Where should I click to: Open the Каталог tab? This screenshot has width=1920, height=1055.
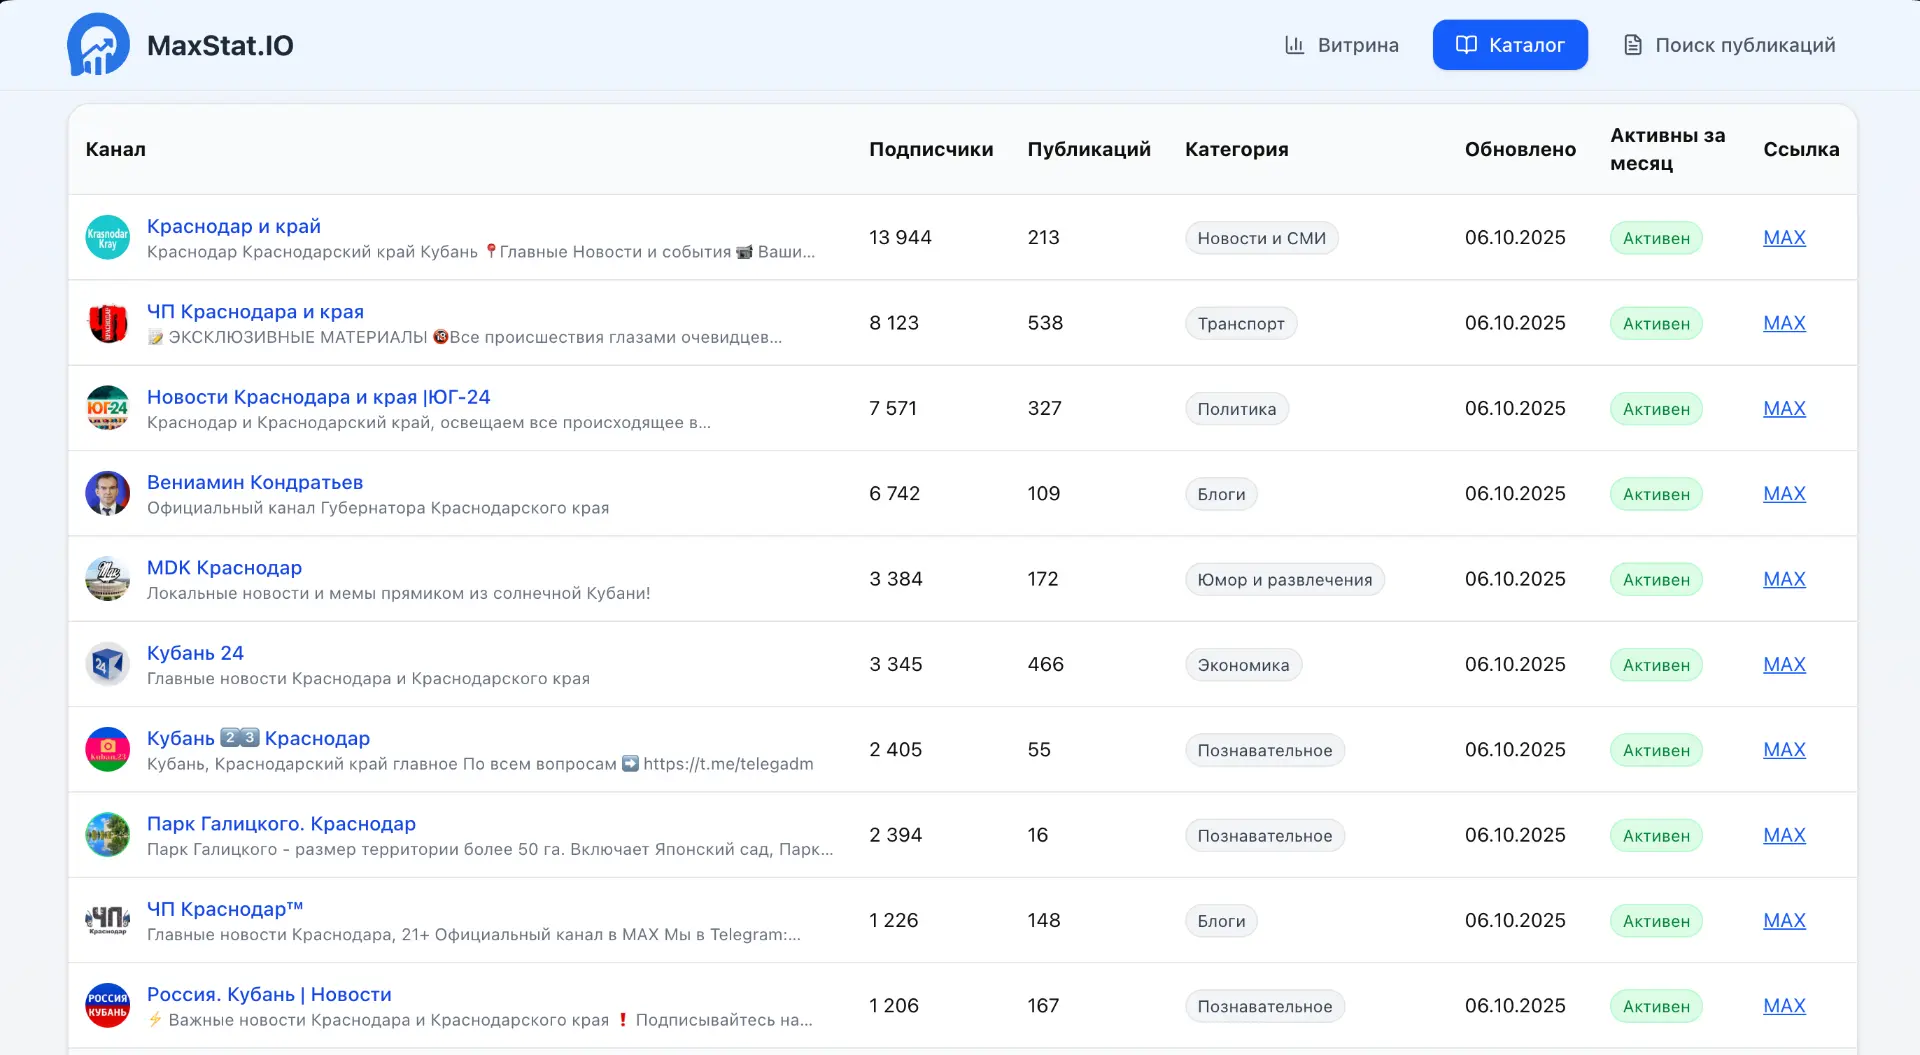[x=1510, y=45]
